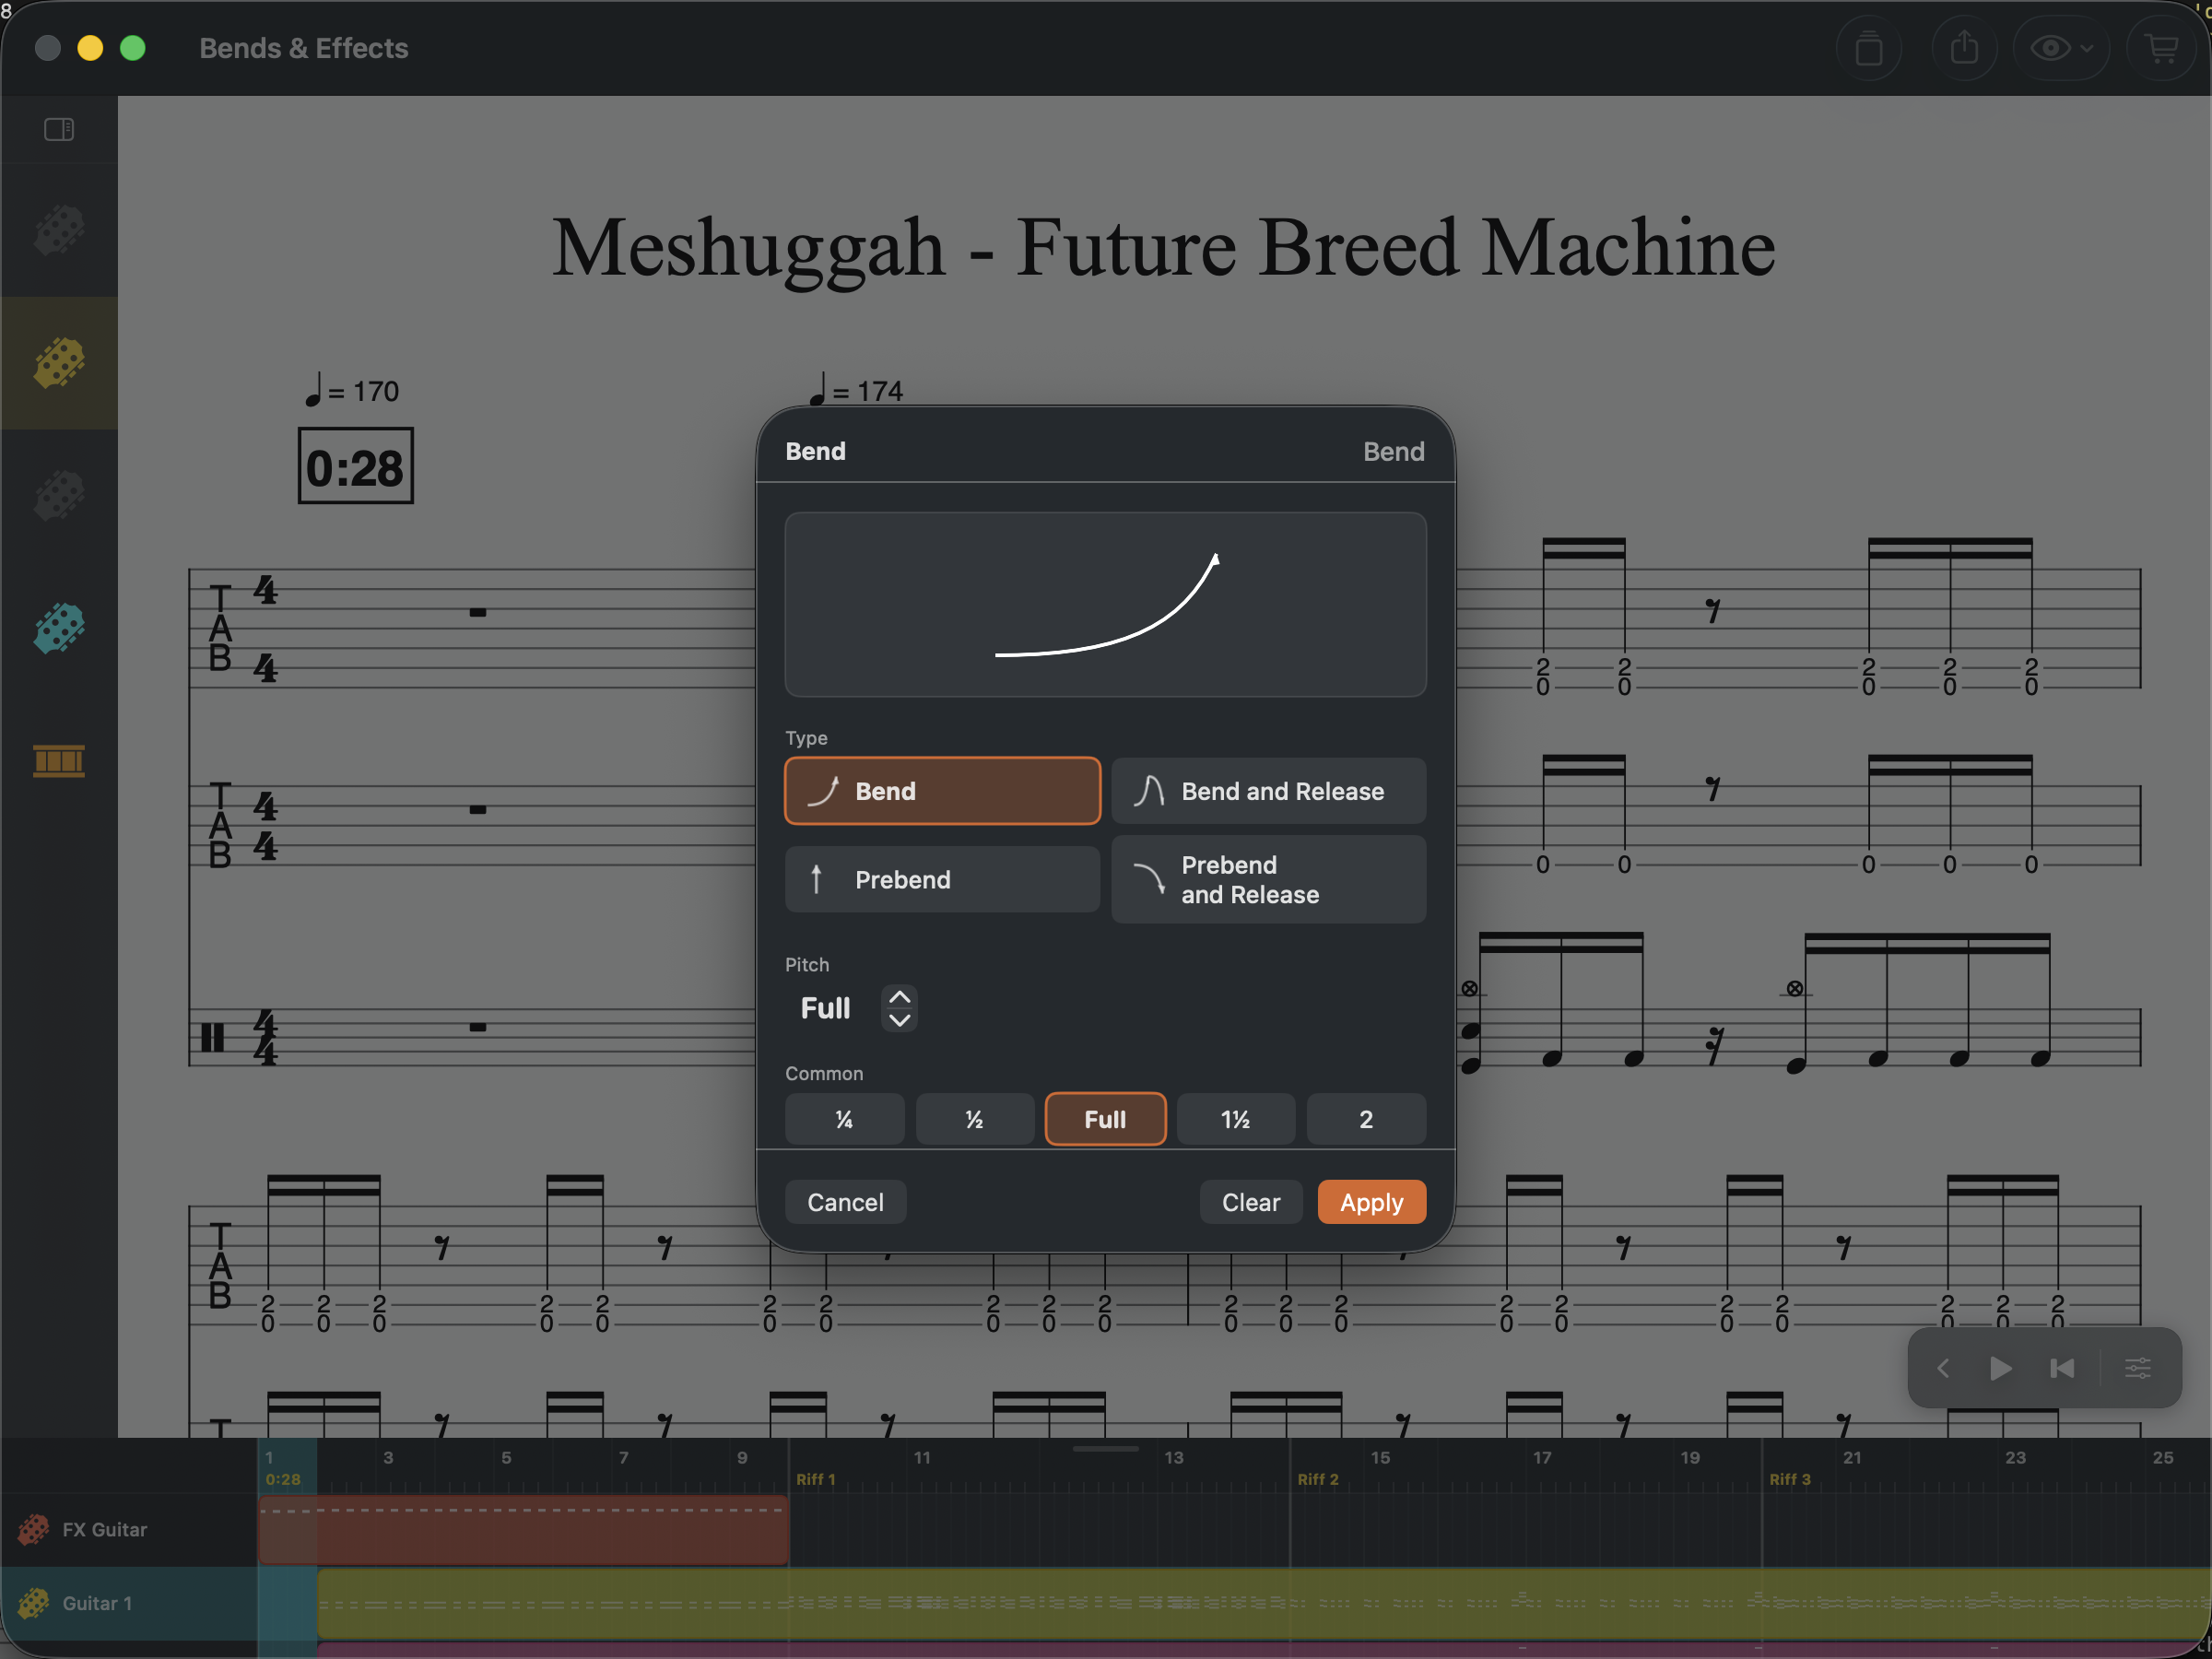Image resolution: width=2212 pixels, height=1659 pixels.
Task: Select the Prebend type option
Action: [x=942, y=879]
